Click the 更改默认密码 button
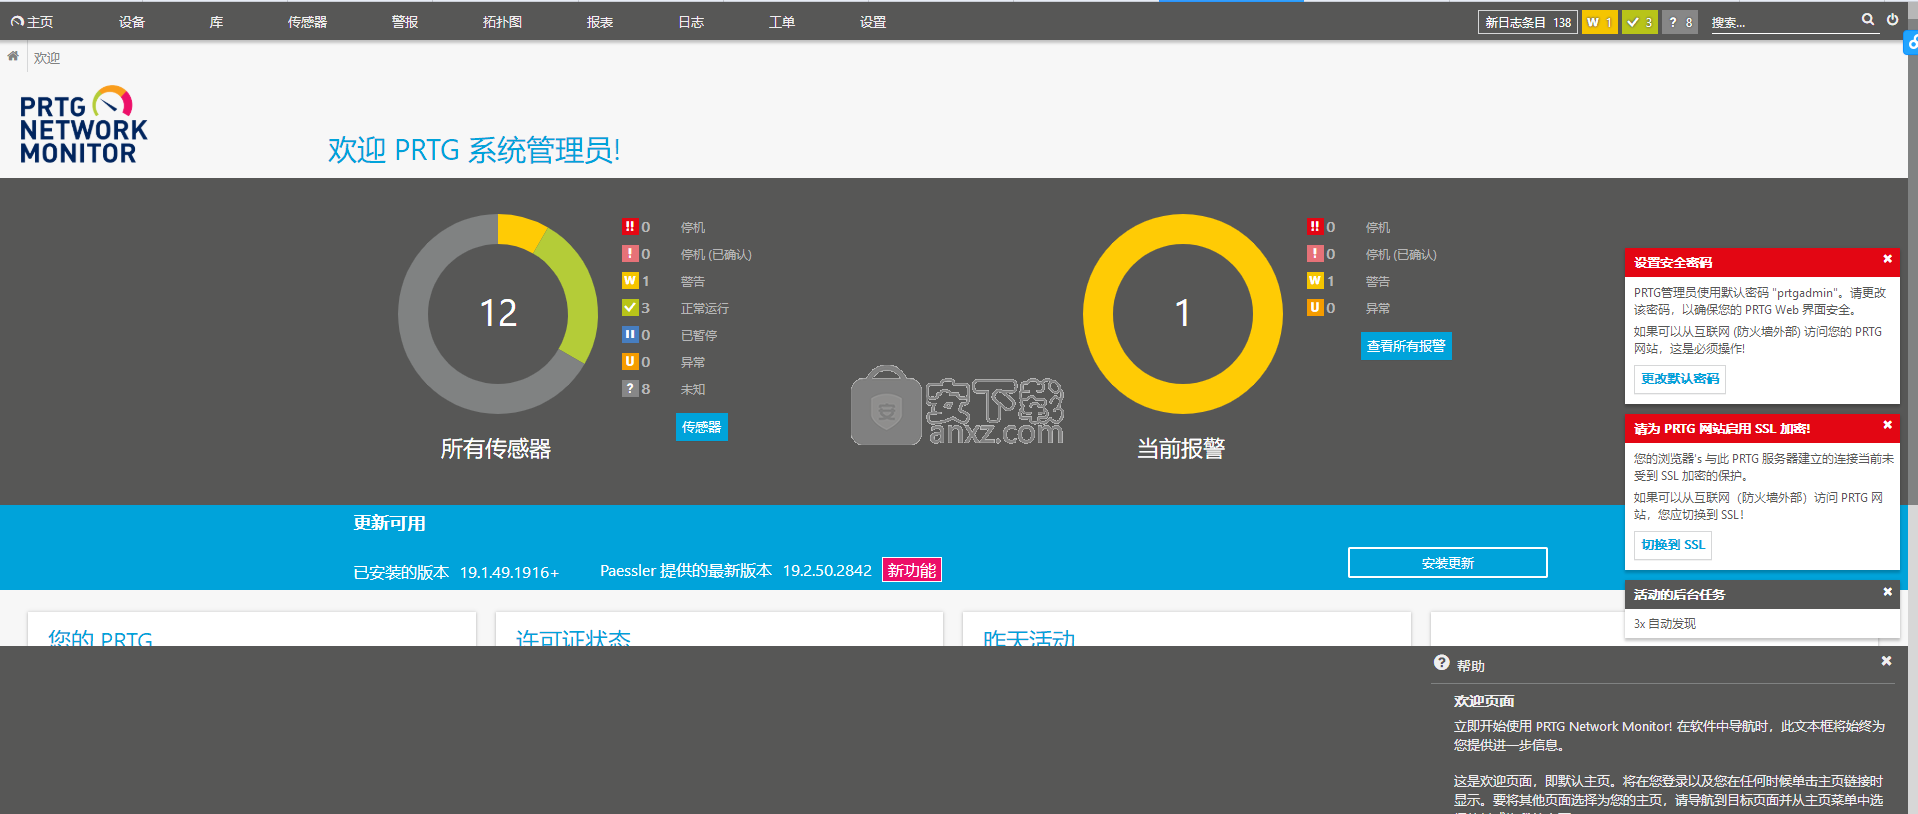This screenshot has height=814, width=1918. coord(1680,379)
